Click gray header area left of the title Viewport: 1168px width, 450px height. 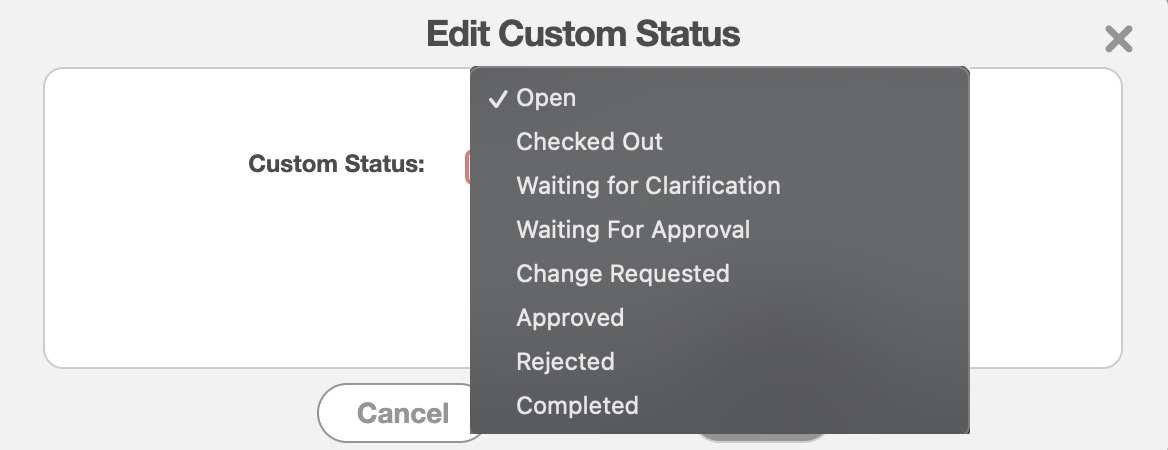click(x=200, y=34)
